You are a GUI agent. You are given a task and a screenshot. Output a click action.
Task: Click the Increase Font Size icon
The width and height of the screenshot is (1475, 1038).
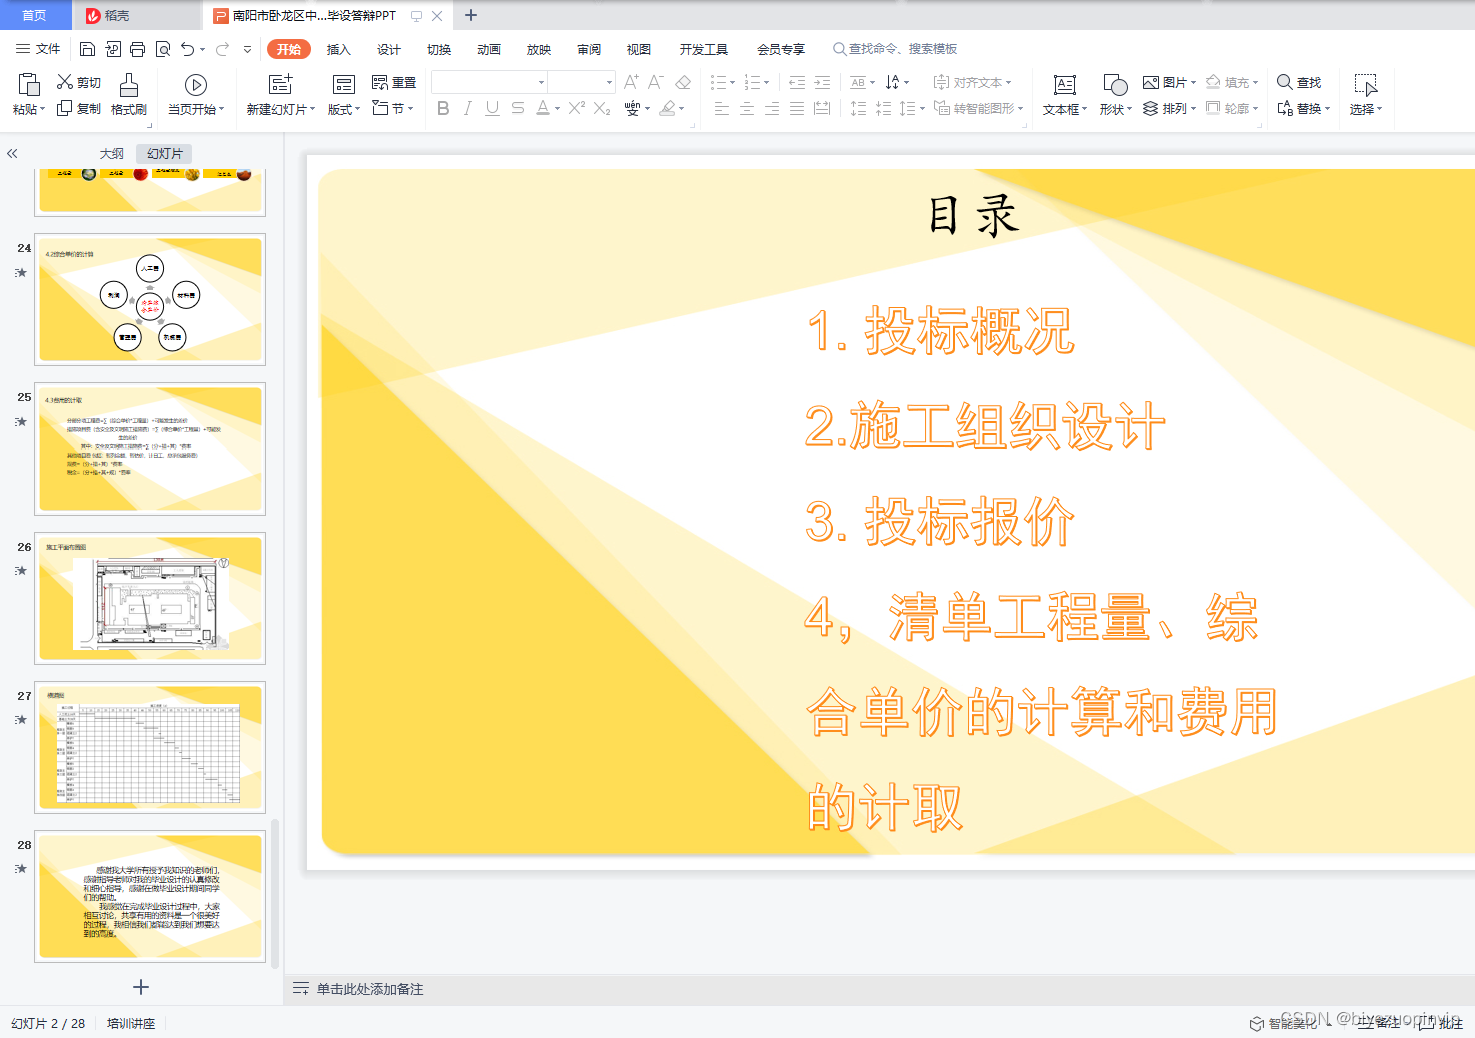[631, 82]
